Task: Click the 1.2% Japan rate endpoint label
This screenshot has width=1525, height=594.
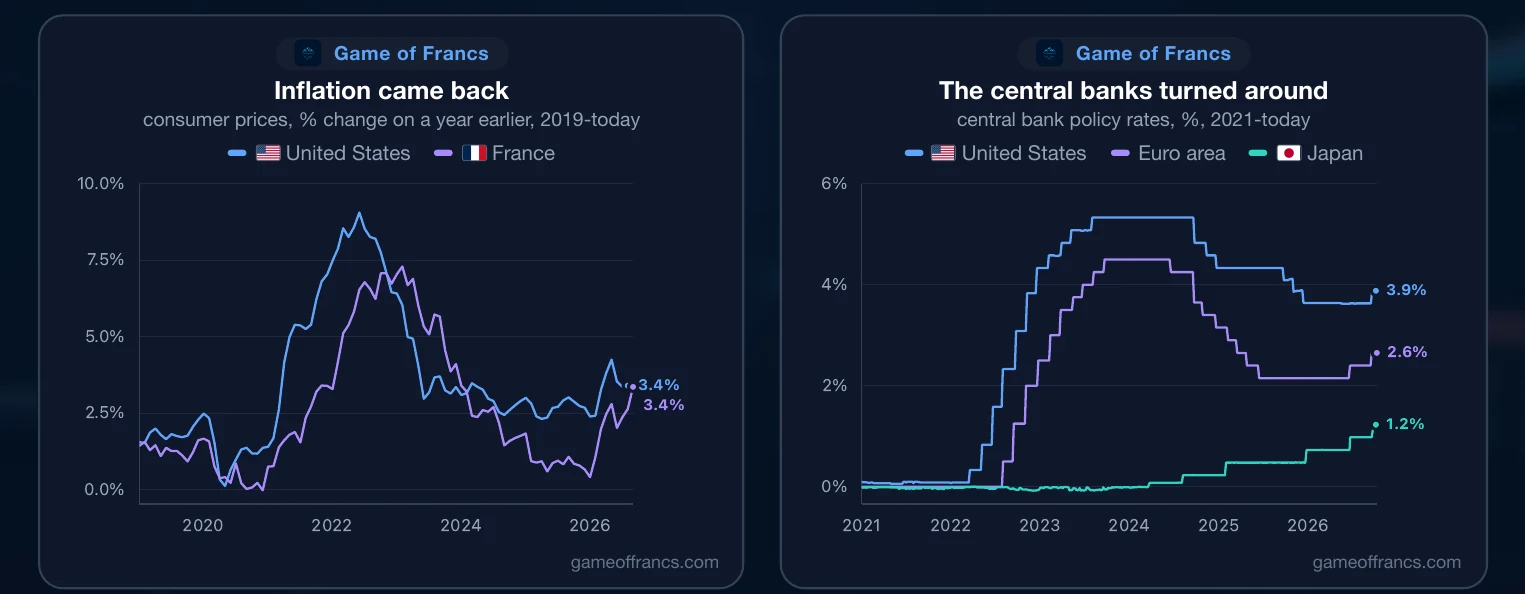Action: (1405, 424)
